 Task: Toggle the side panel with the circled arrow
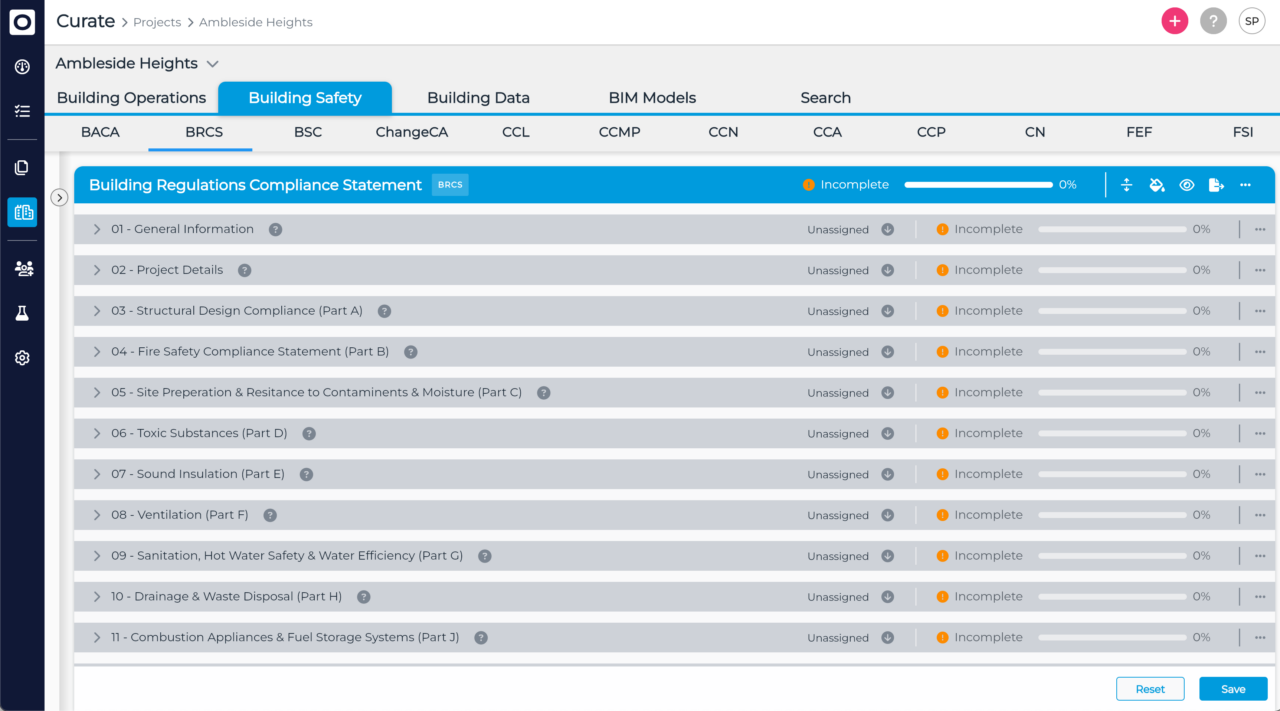[x=59, y=198]
